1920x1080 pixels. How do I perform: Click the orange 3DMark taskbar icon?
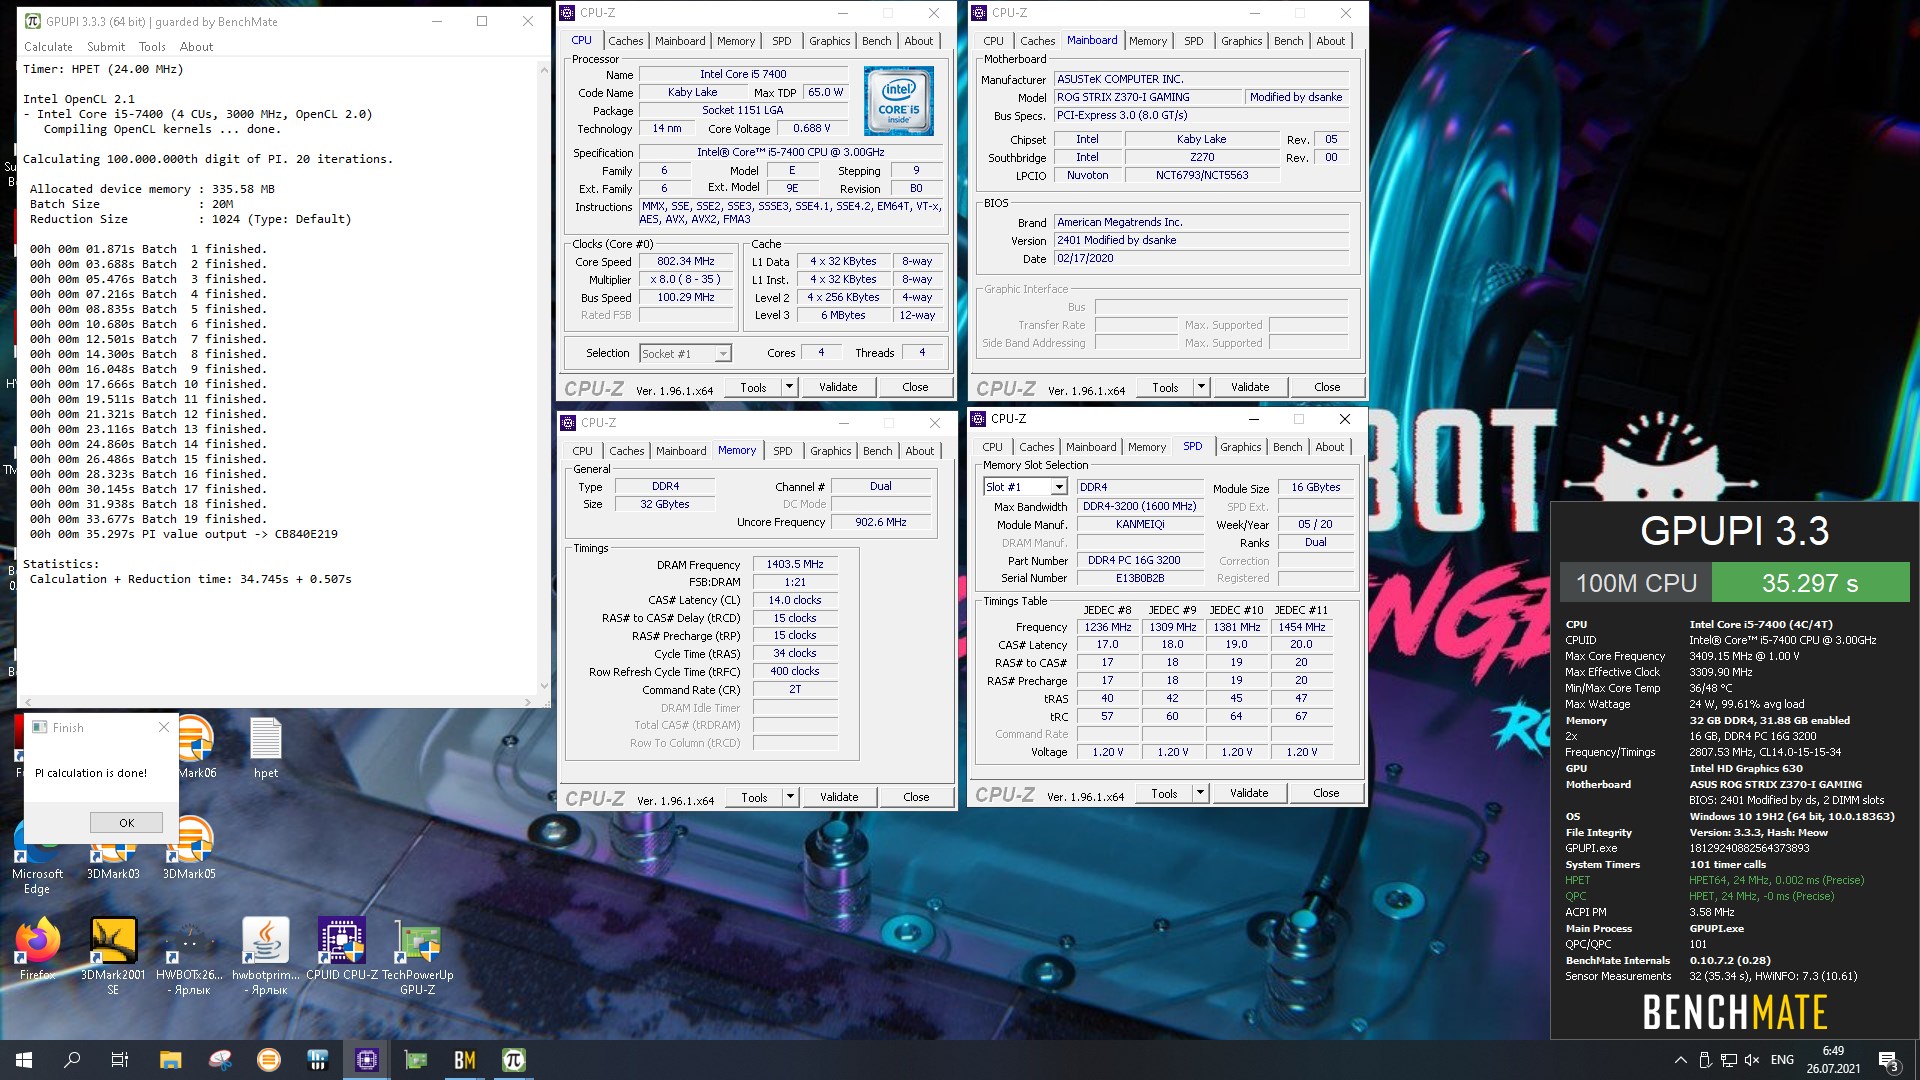click(x=269, y=1060)
